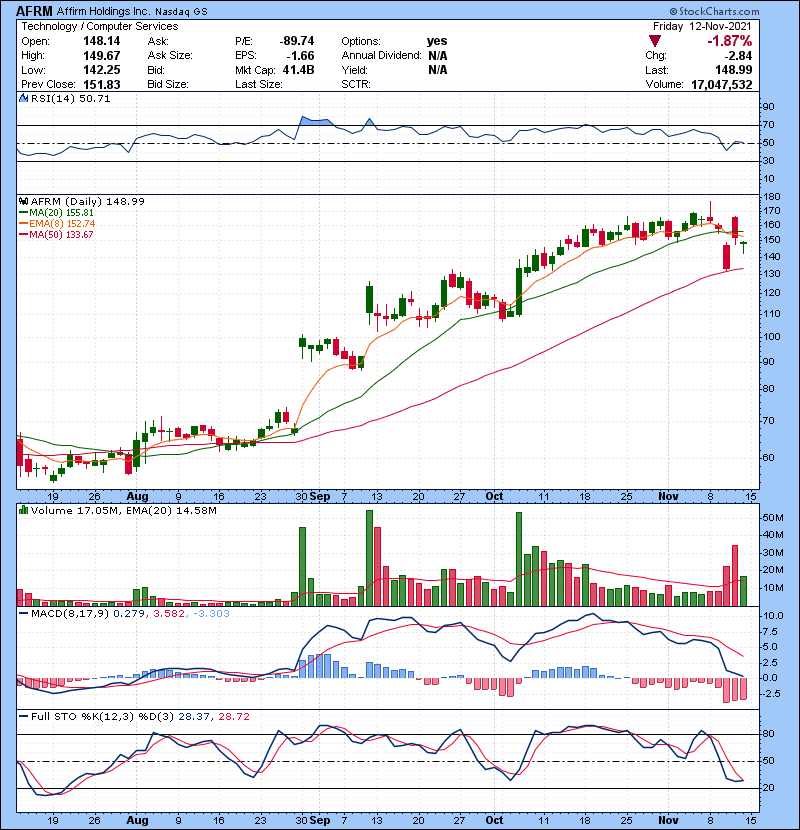Click the tallest green volume bar in mid-September
Image resolution: width=800 pixels, height=830 pixels.
(x=370, y=558)
